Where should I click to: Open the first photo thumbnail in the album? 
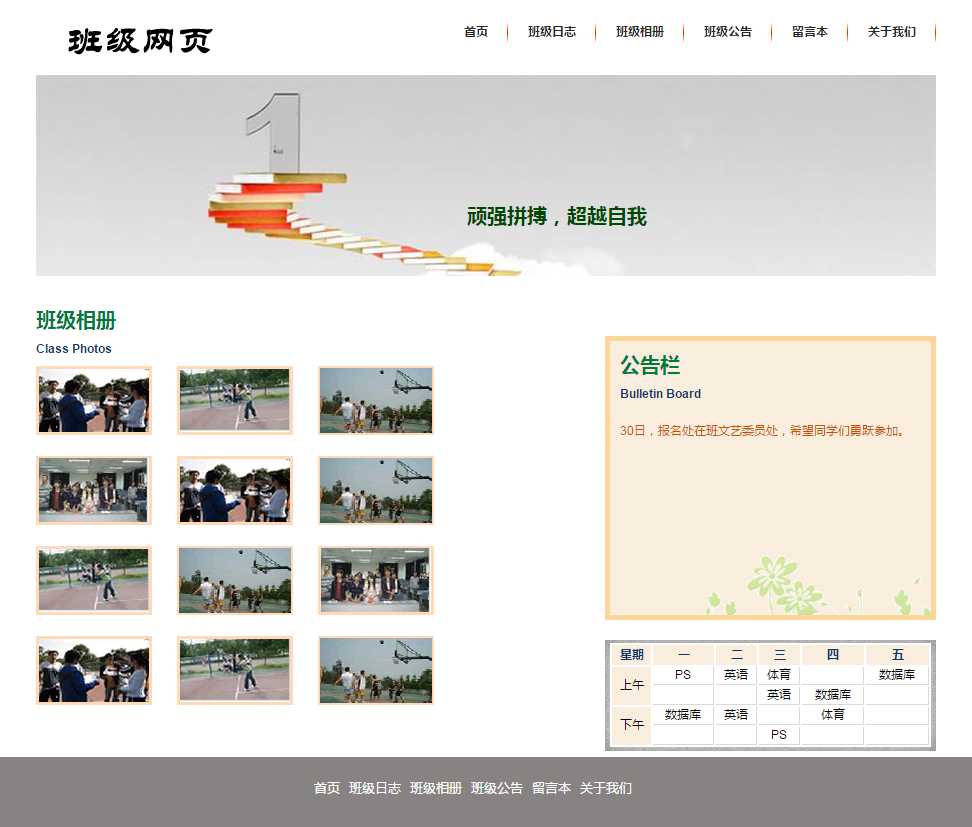tap(94, 400)
